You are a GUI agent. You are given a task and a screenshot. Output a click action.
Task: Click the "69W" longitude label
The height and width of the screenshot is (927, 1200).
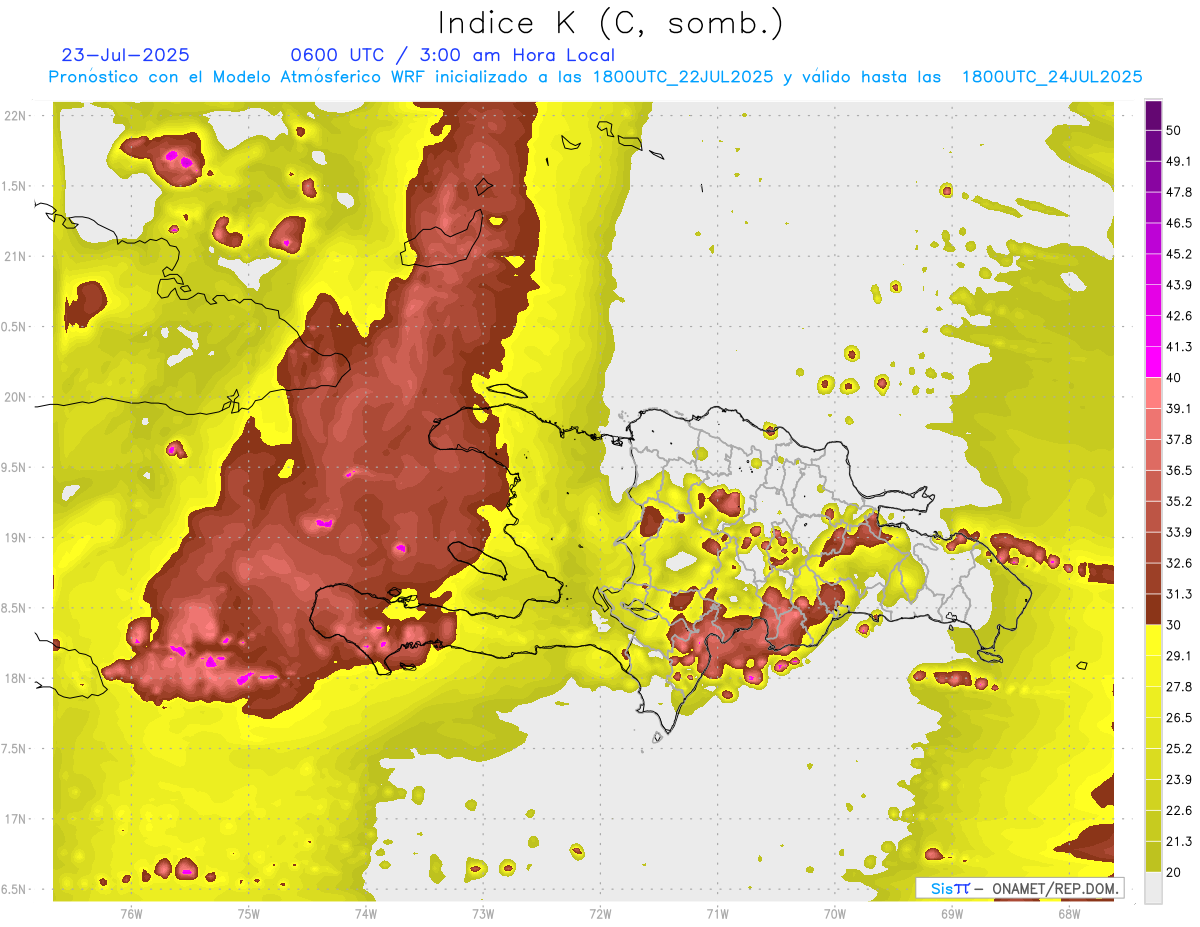tap(951, 913)
